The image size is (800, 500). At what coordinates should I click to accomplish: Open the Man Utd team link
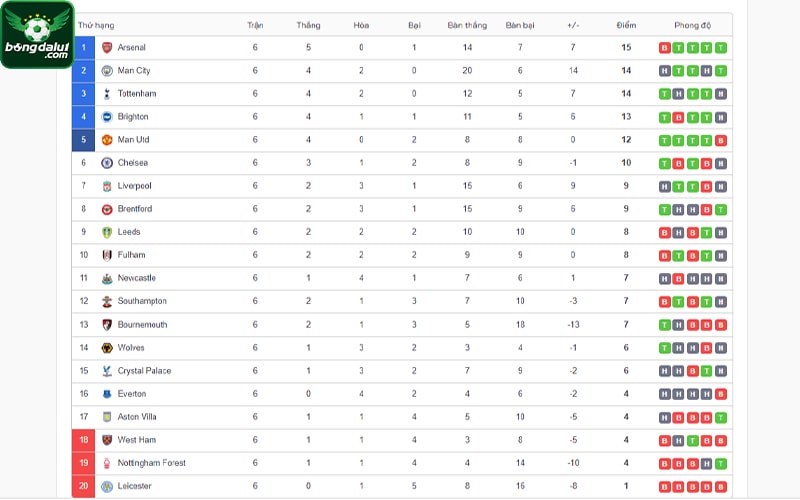click(133, 139)
